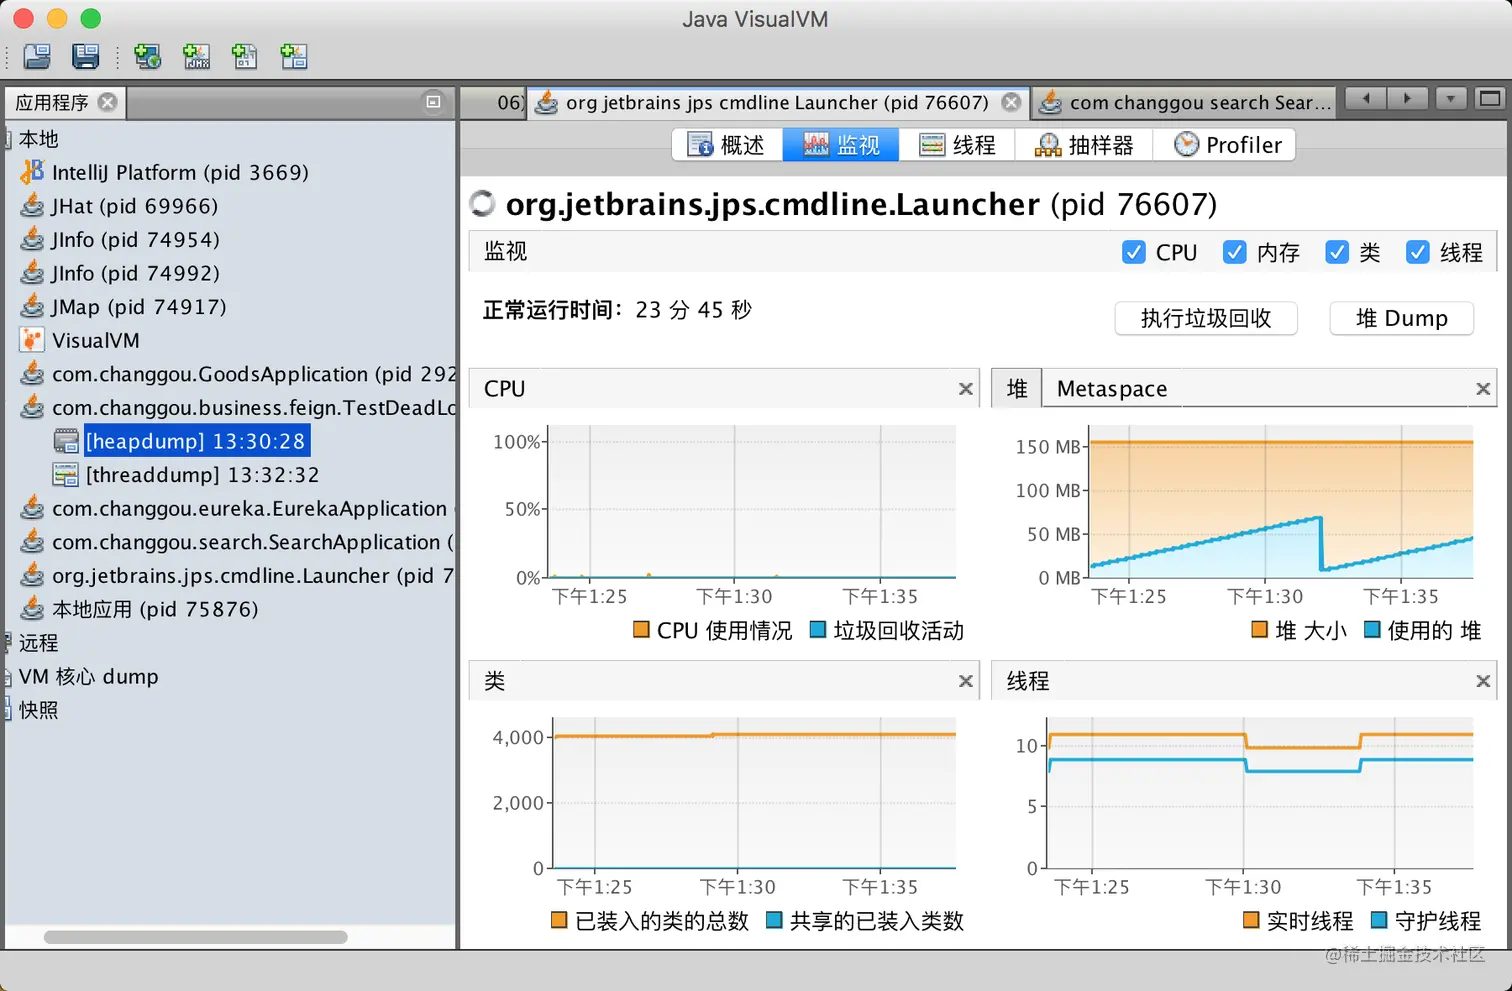
Task: Click the blue 垃圾回收活动 legend swatch
Action: pos(818,630)
